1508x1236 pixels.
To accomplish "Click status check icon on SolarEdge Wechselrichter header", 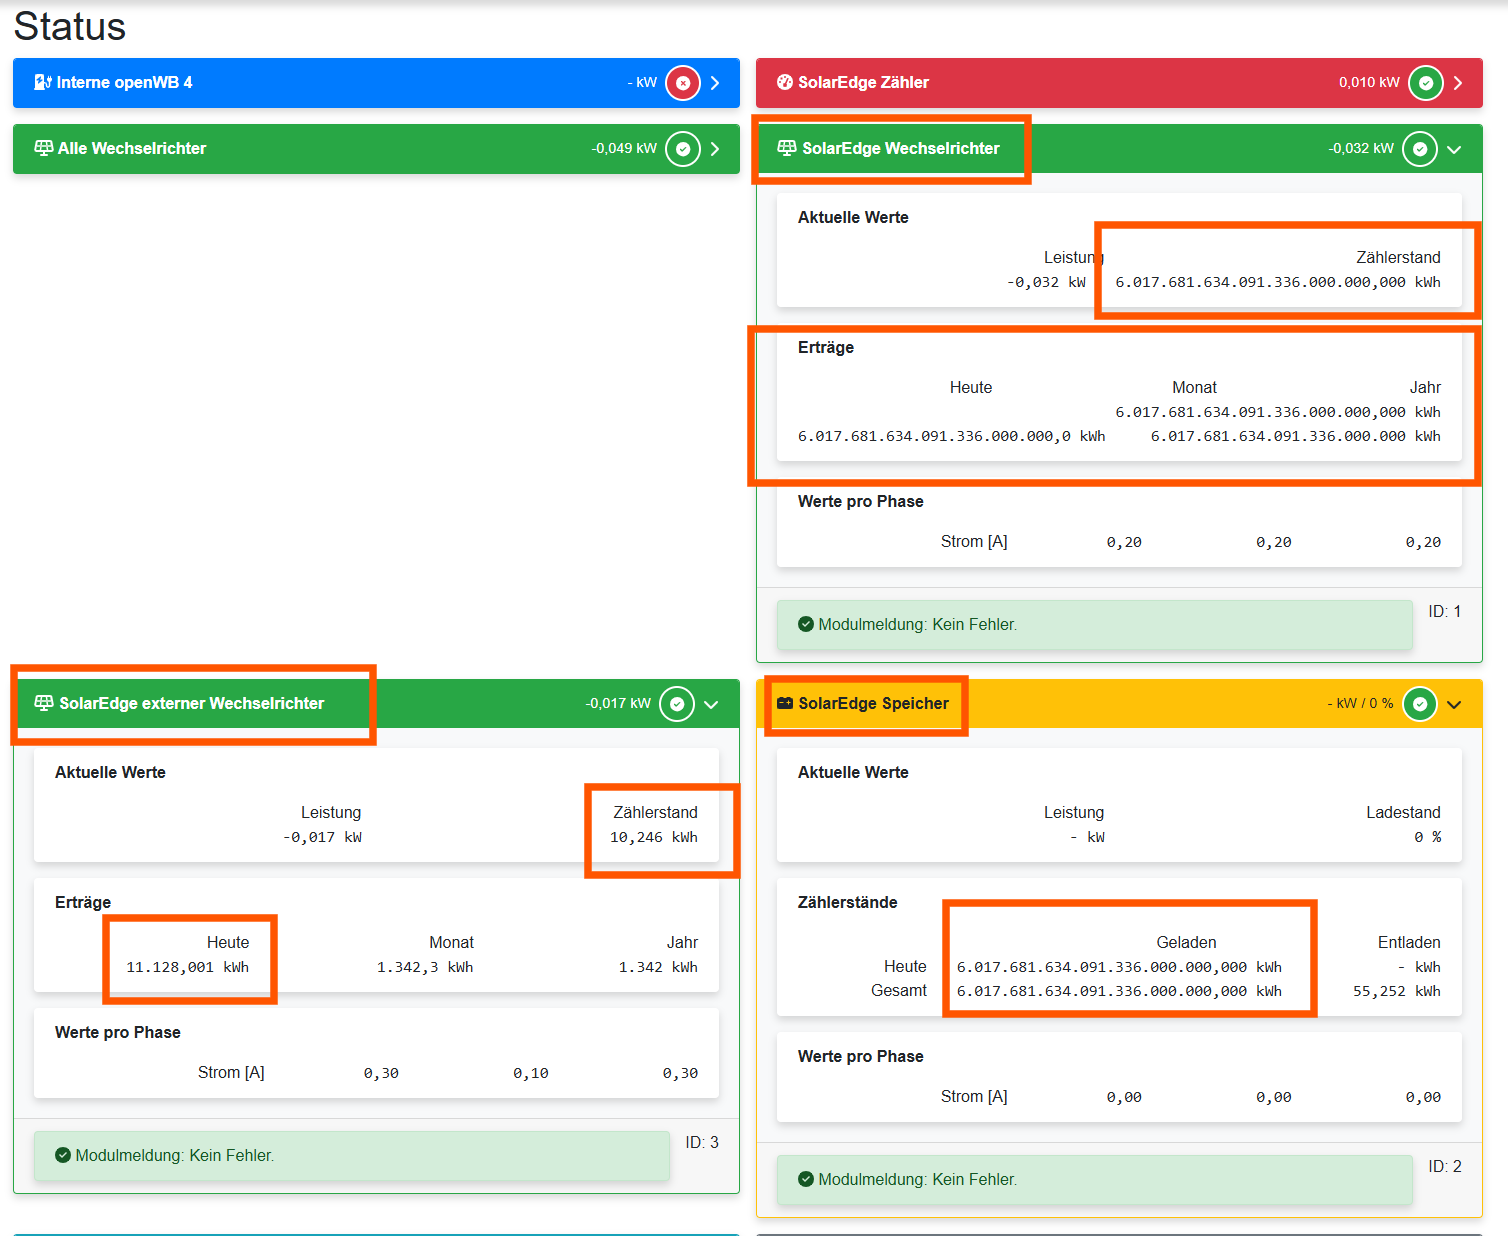I will point(1419,149).
